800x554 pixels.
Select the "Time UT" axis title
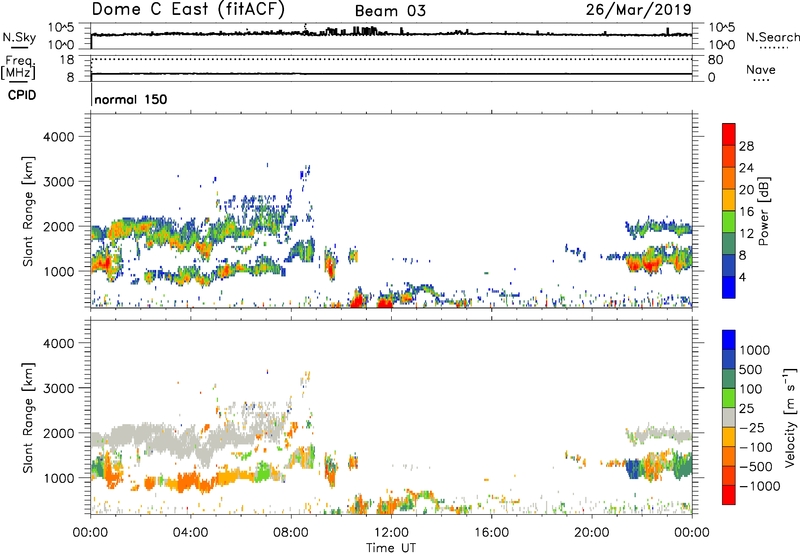click(391, 548)
